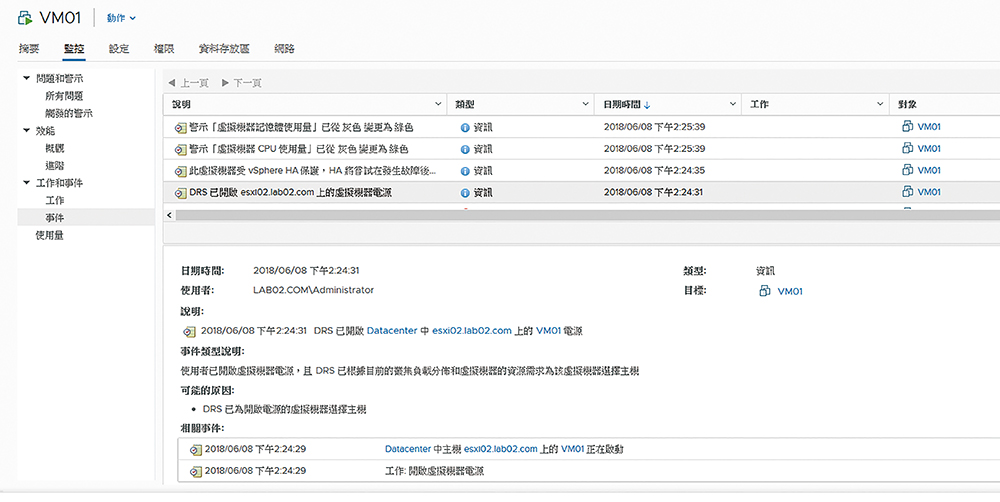Click VM icon beside 目標 VM01

click(765, 291)
